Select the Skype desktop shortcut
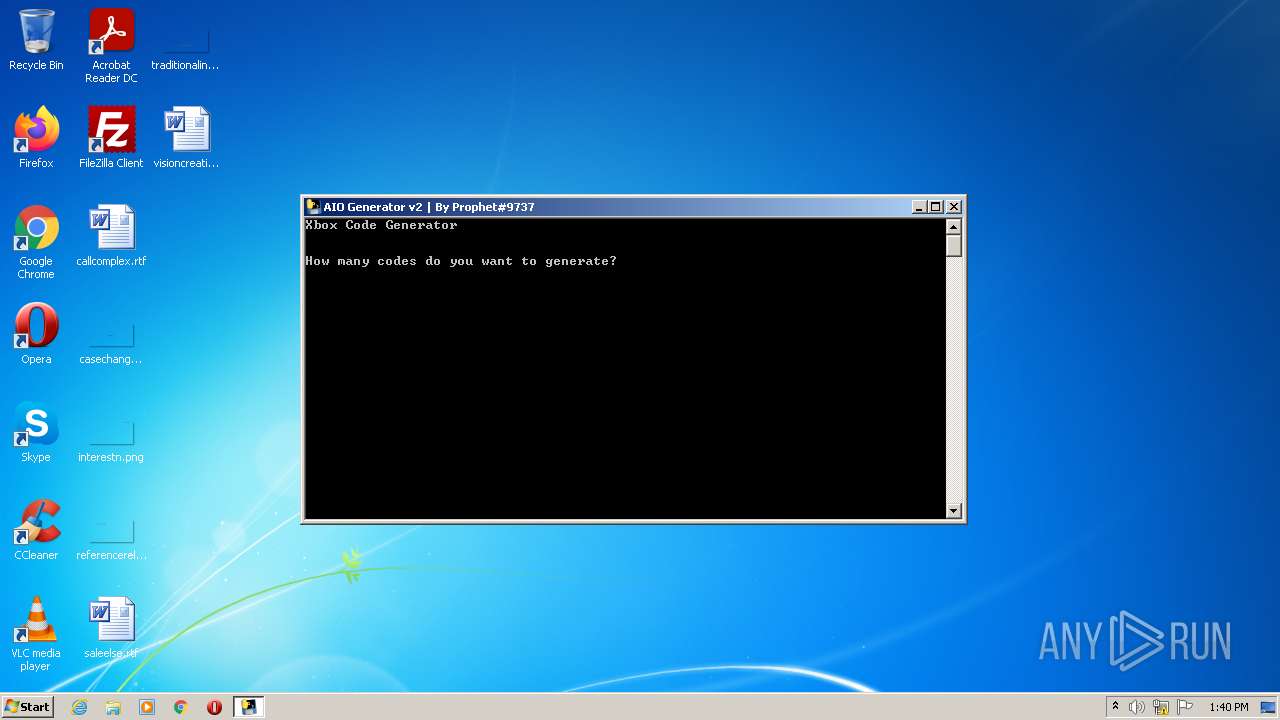The height and width of the screenshot is (720, 1280). coord(36,432)
